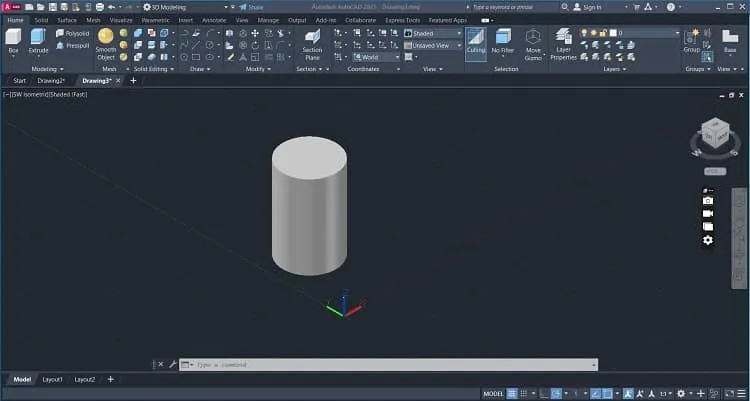Toggle layer lock padlock icon
Viewport: 750px width, 401px height.
coord(603,33)
